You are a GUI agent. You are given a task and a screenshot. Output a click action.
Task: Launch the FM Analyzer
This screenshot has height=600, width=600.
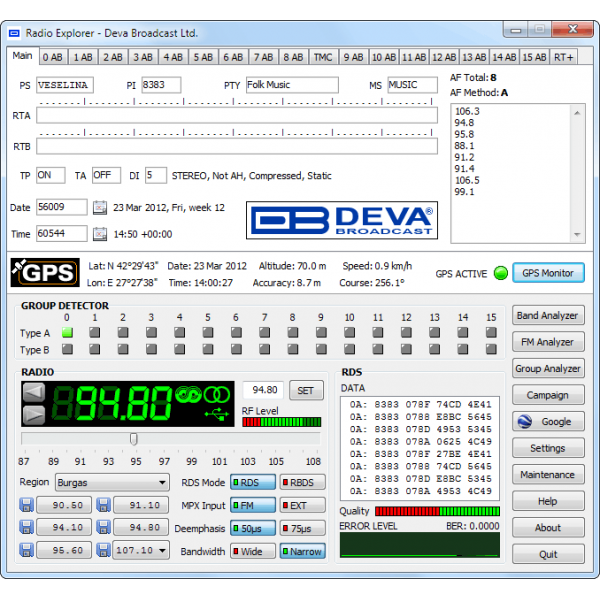(x=548, y=342)
